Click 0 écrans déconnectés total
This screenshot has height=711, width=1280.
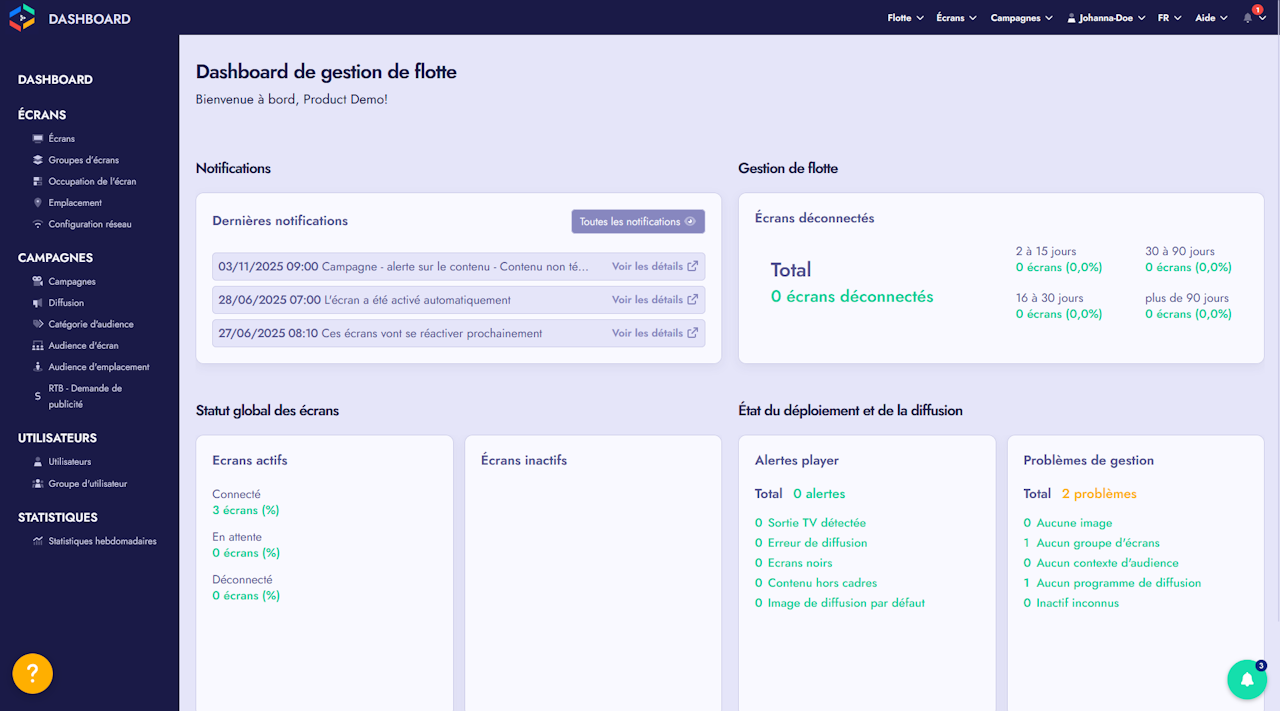point(852,296)
